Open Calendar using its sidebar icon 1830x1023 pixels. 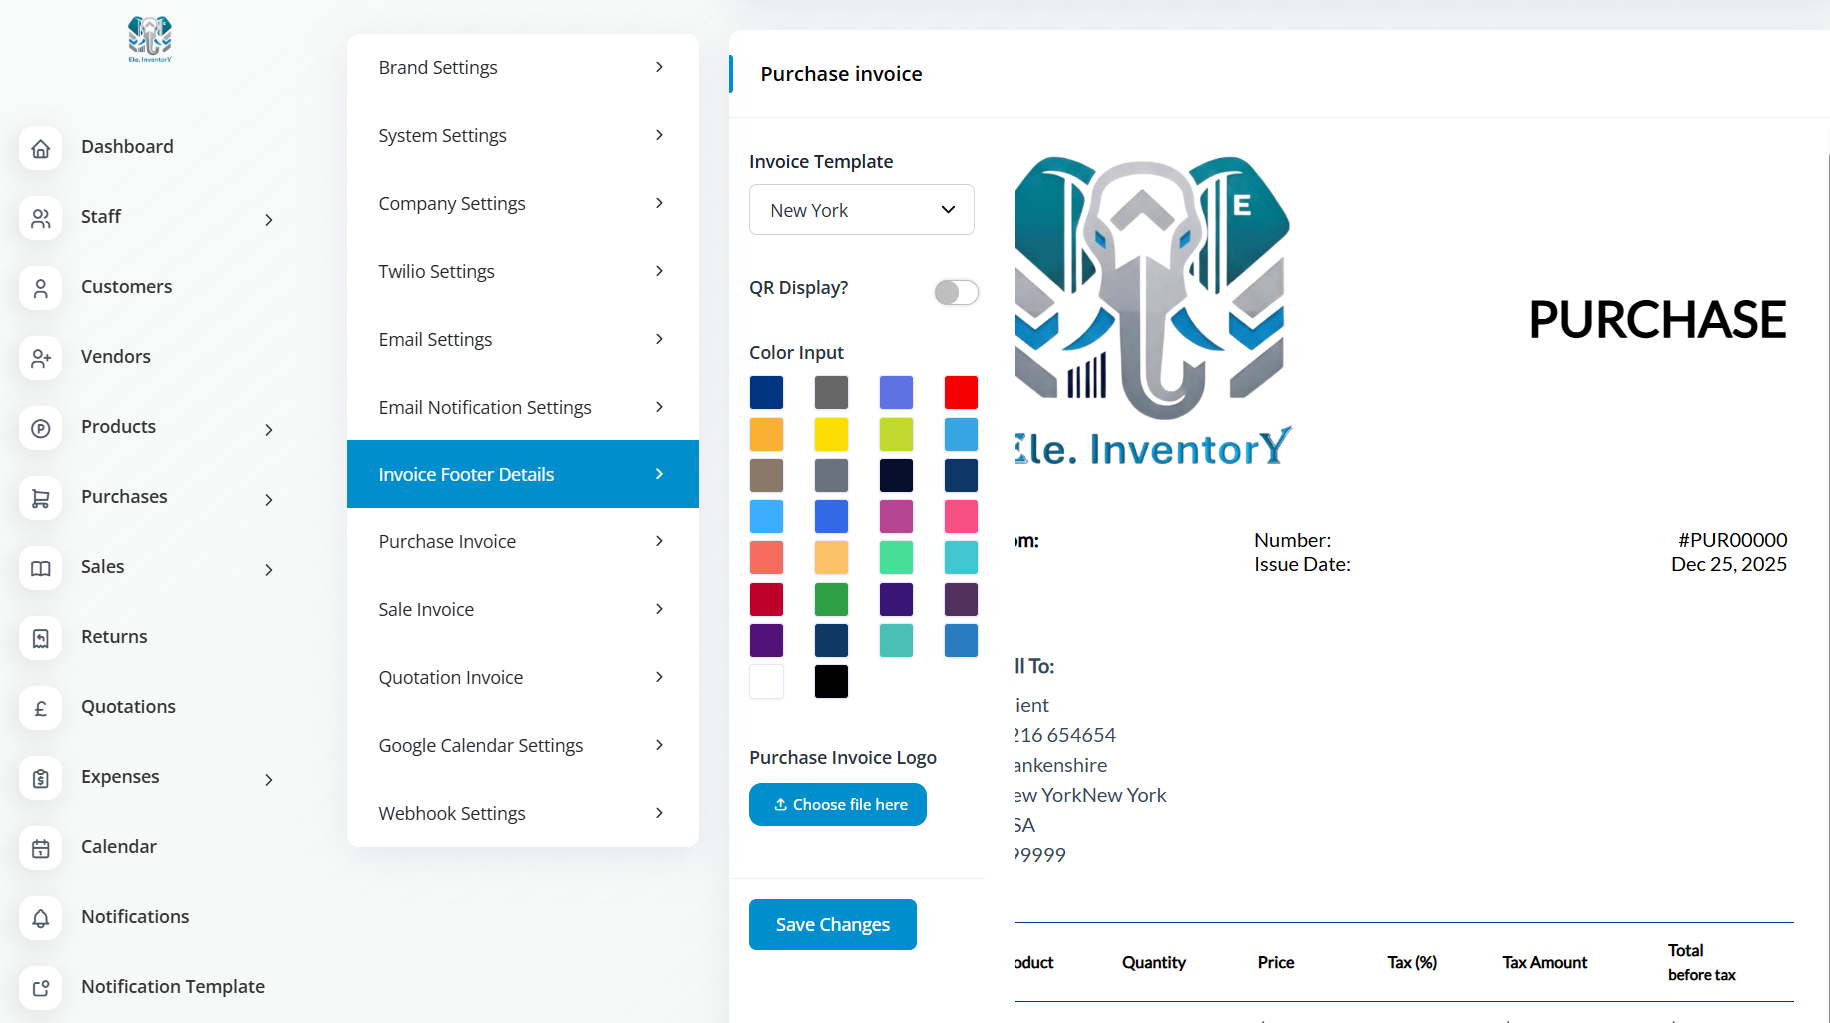coord(41,848)
